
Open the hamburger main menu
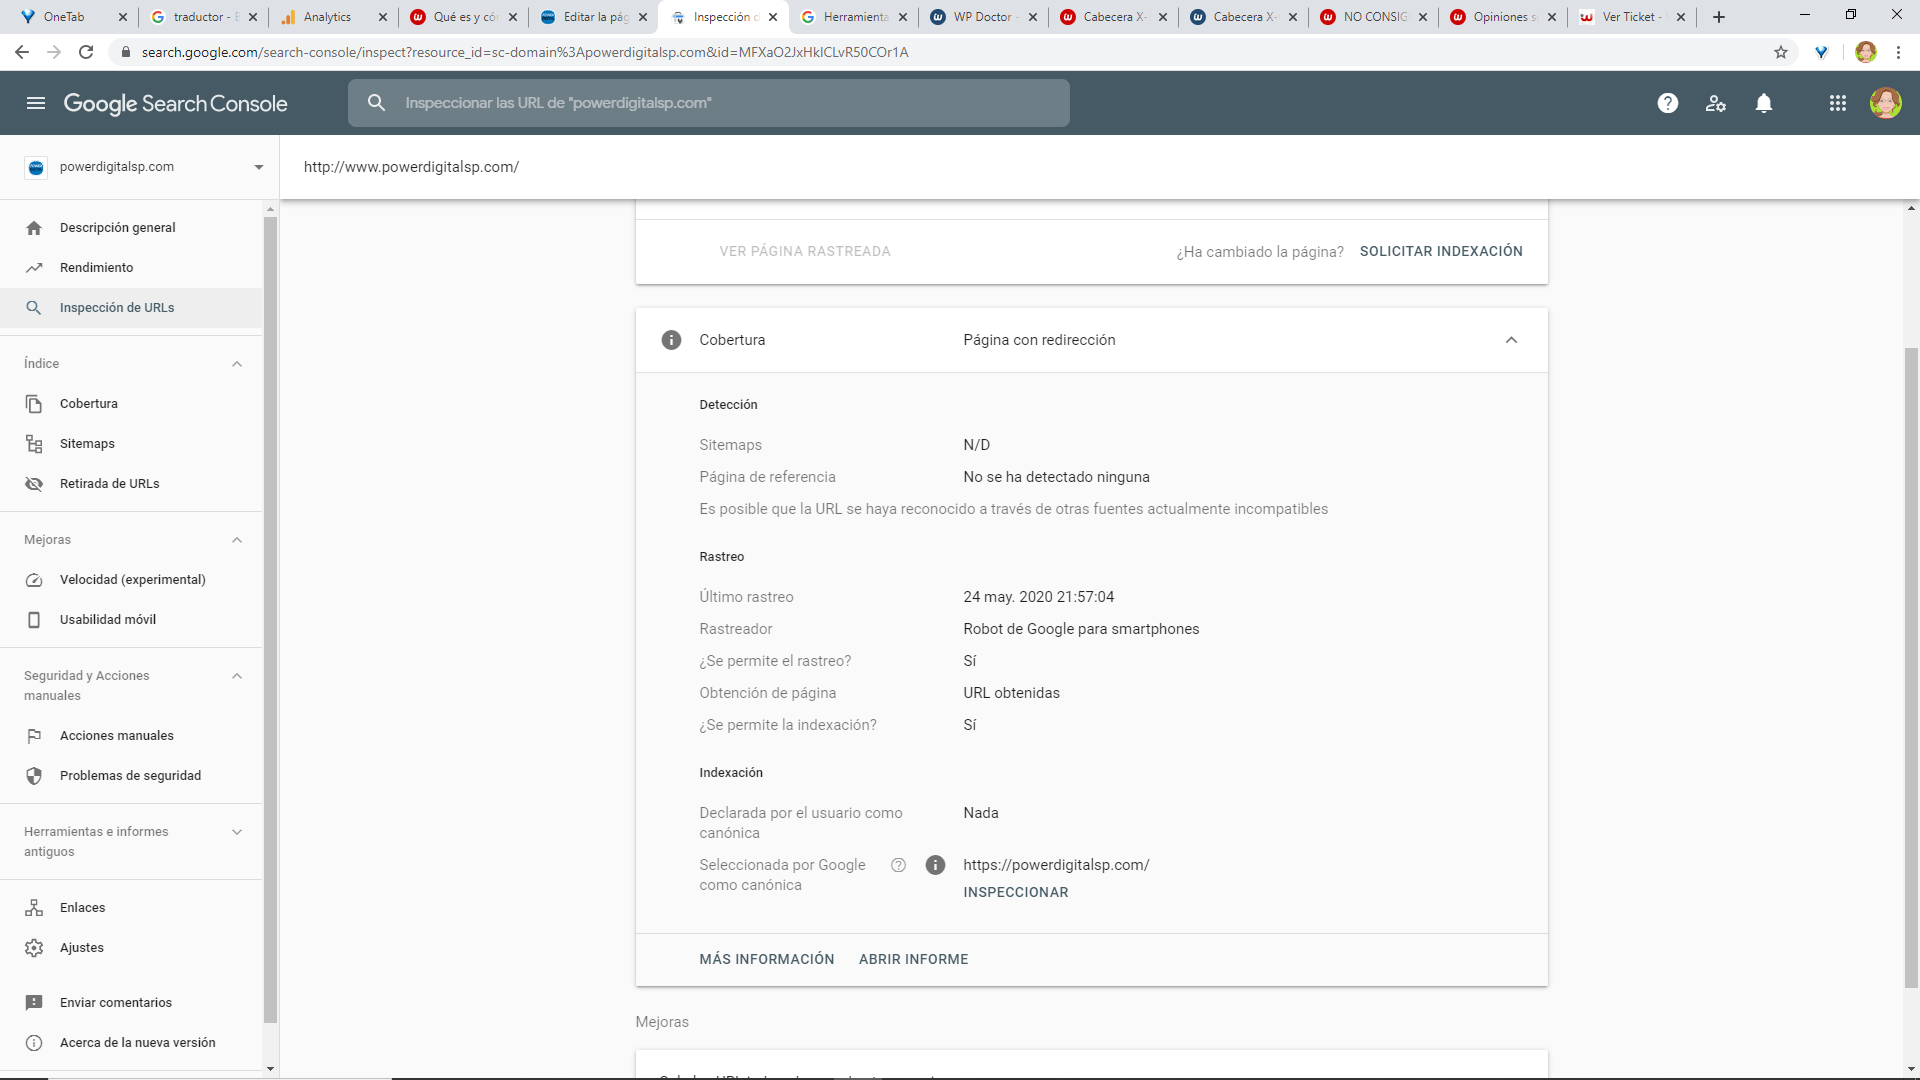tap(36, 103)
